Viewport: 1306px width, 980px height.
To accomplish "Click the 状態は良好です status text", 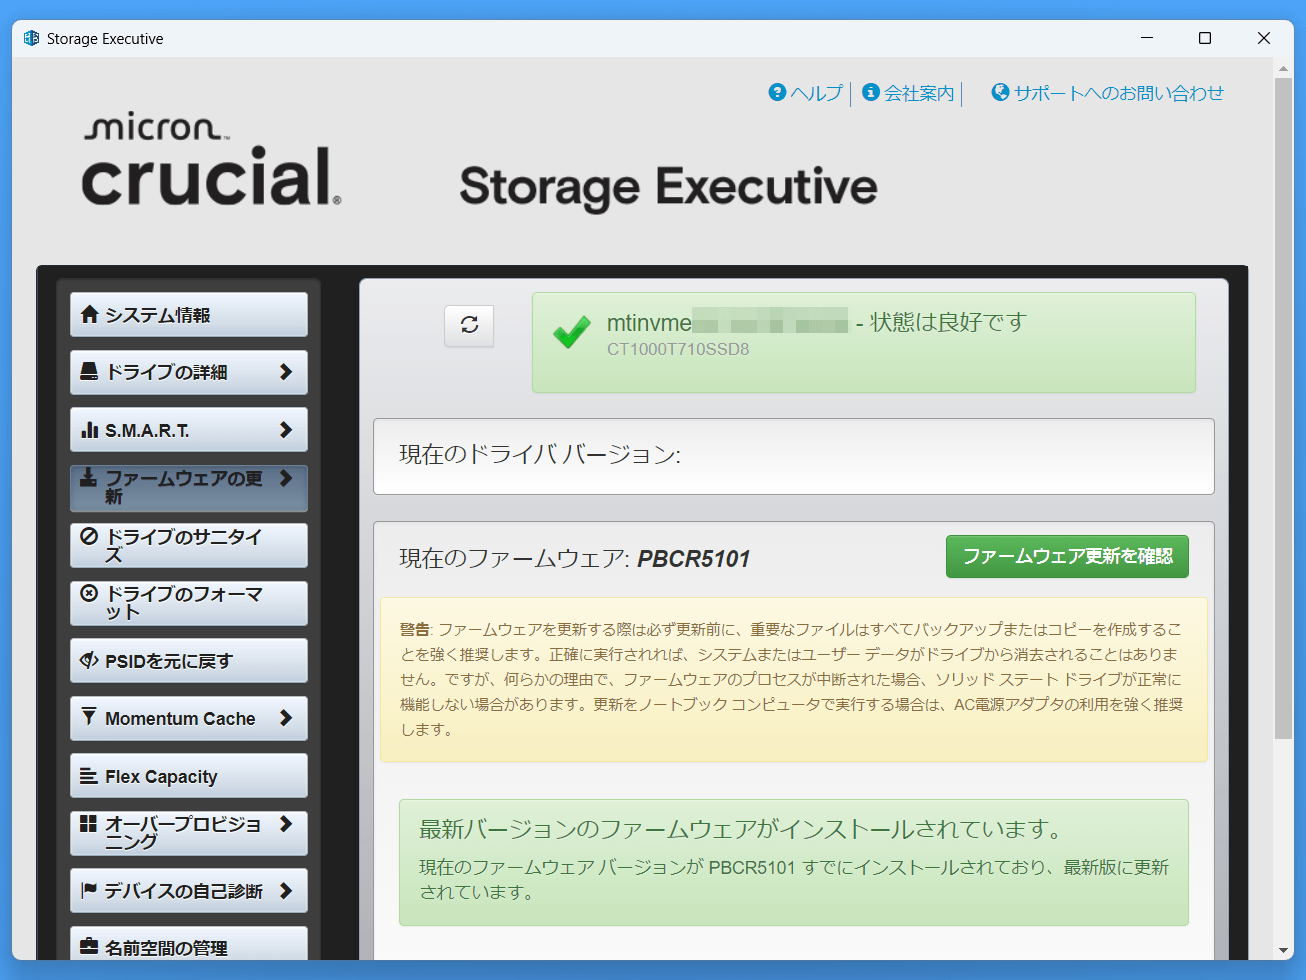I will (949, 322).
